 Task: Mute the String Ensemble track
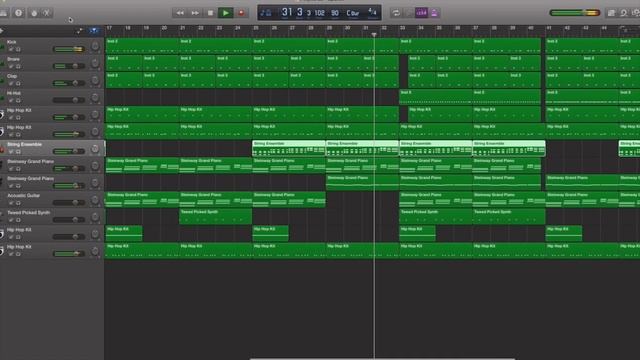[x=11, y=152]
